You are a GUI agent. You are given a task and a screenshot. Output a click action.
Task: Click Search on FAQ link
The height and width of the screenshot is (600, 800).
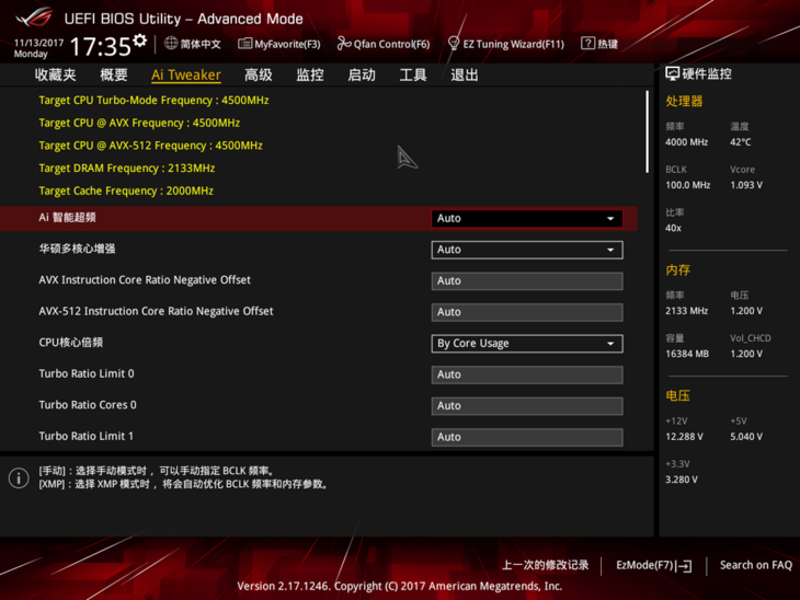point(756,565)
